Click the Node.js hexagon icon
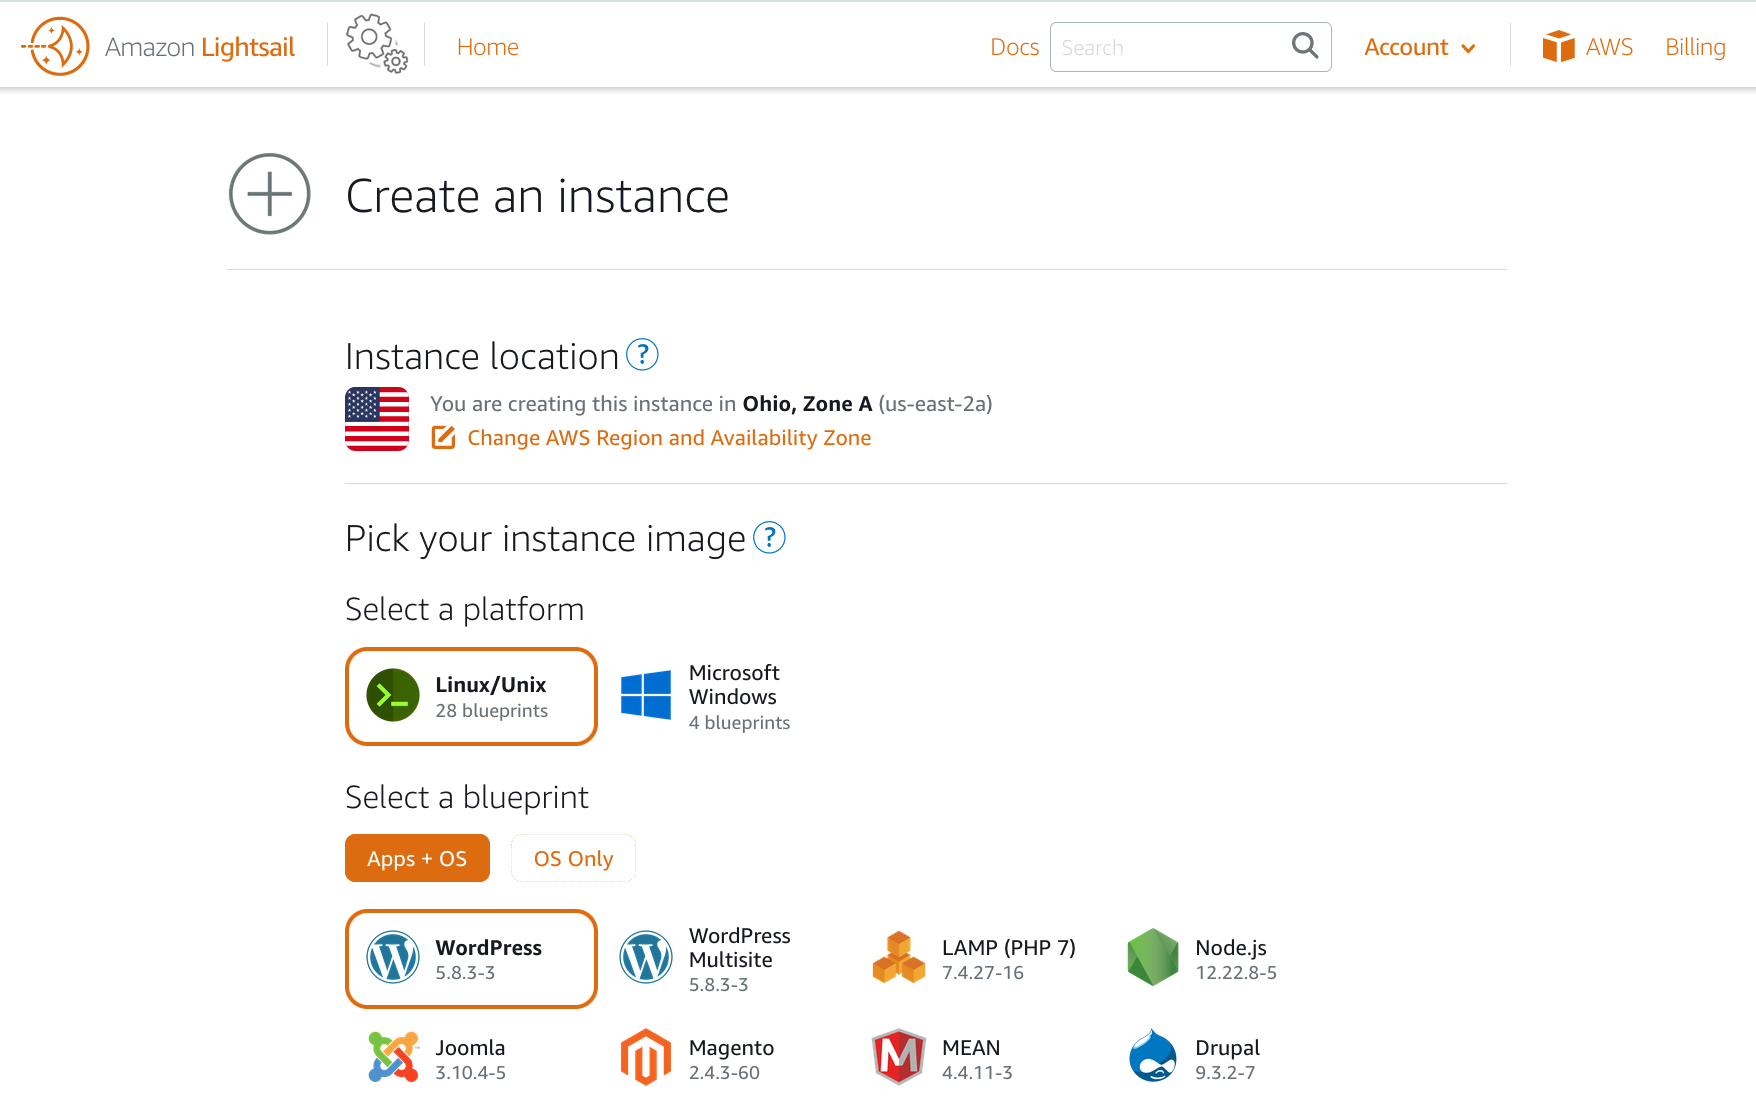The image size is (1756, 1106). pos(1153,958)
